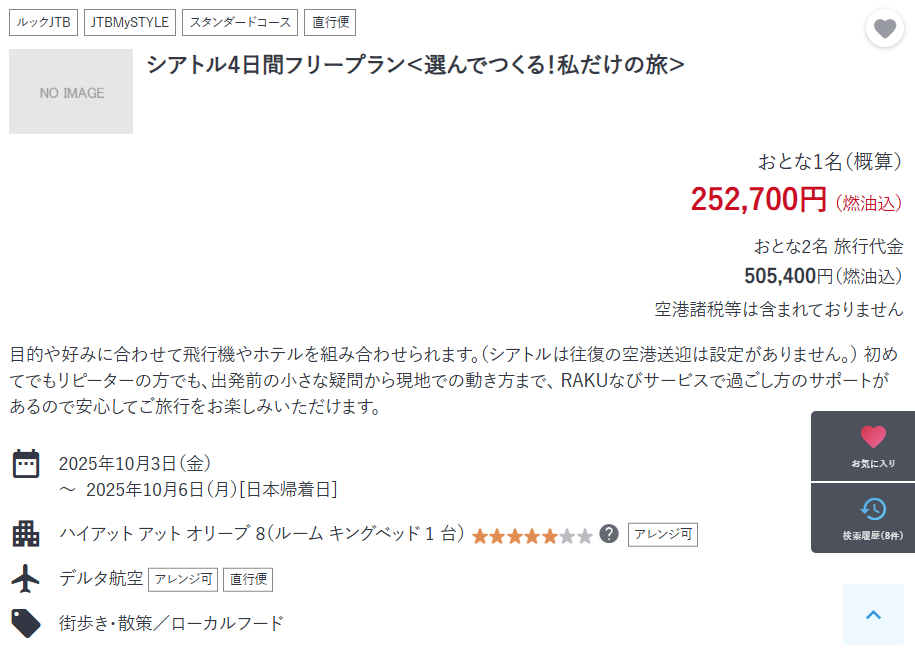
Task: Select the スタンダードコース tag
Action: (x=240, y=22)
